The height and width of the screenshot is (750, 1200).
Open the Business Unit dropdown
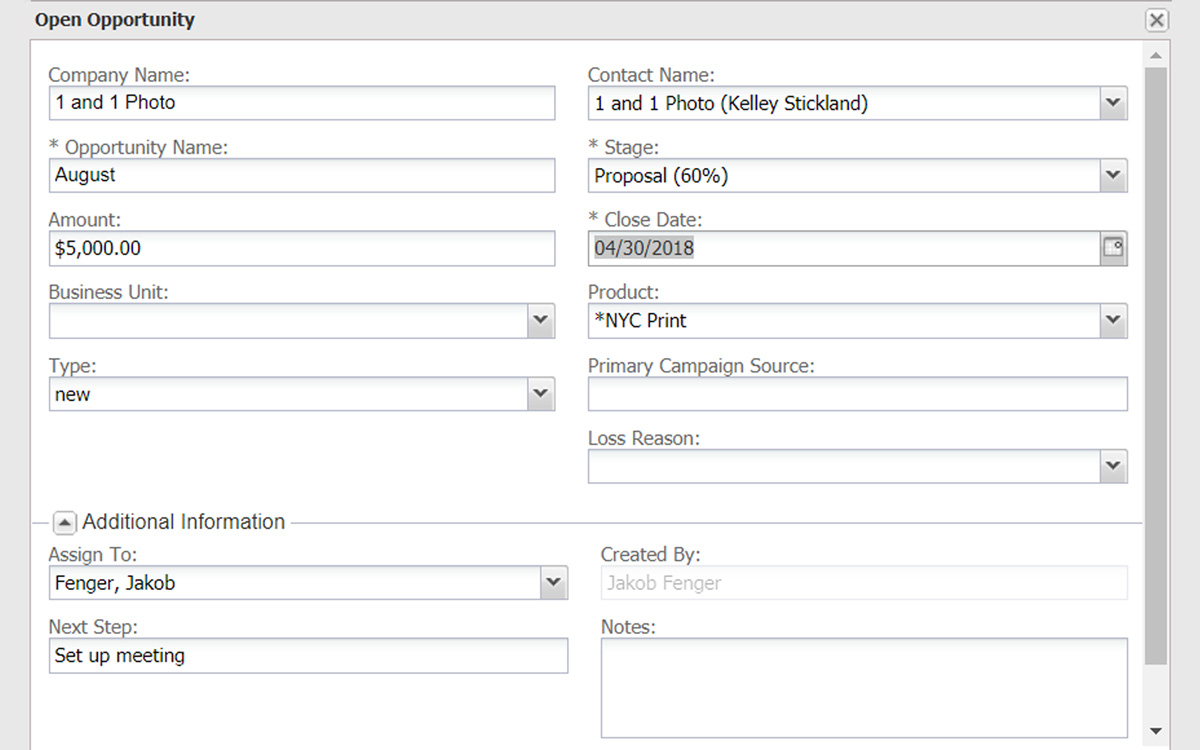[540, 321]
